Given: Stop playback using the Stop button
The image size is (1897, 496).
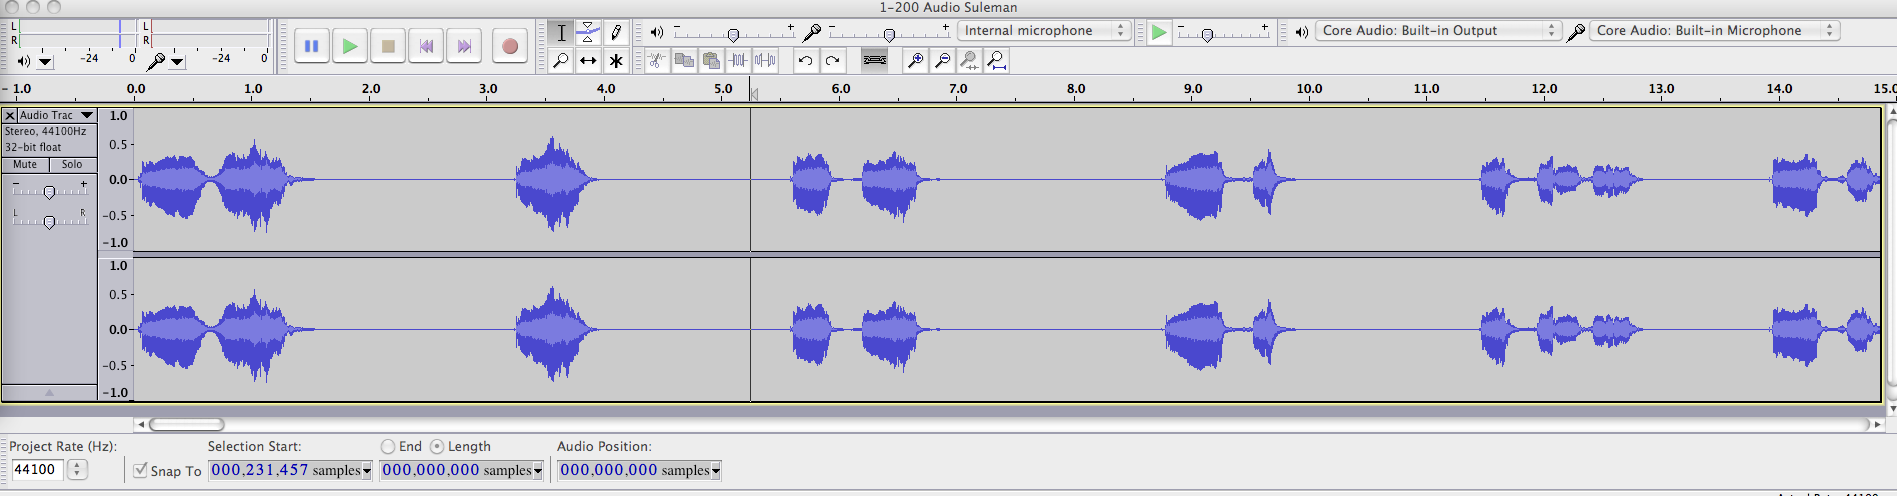Looking at the screenshot, I should tap(388, 46).
